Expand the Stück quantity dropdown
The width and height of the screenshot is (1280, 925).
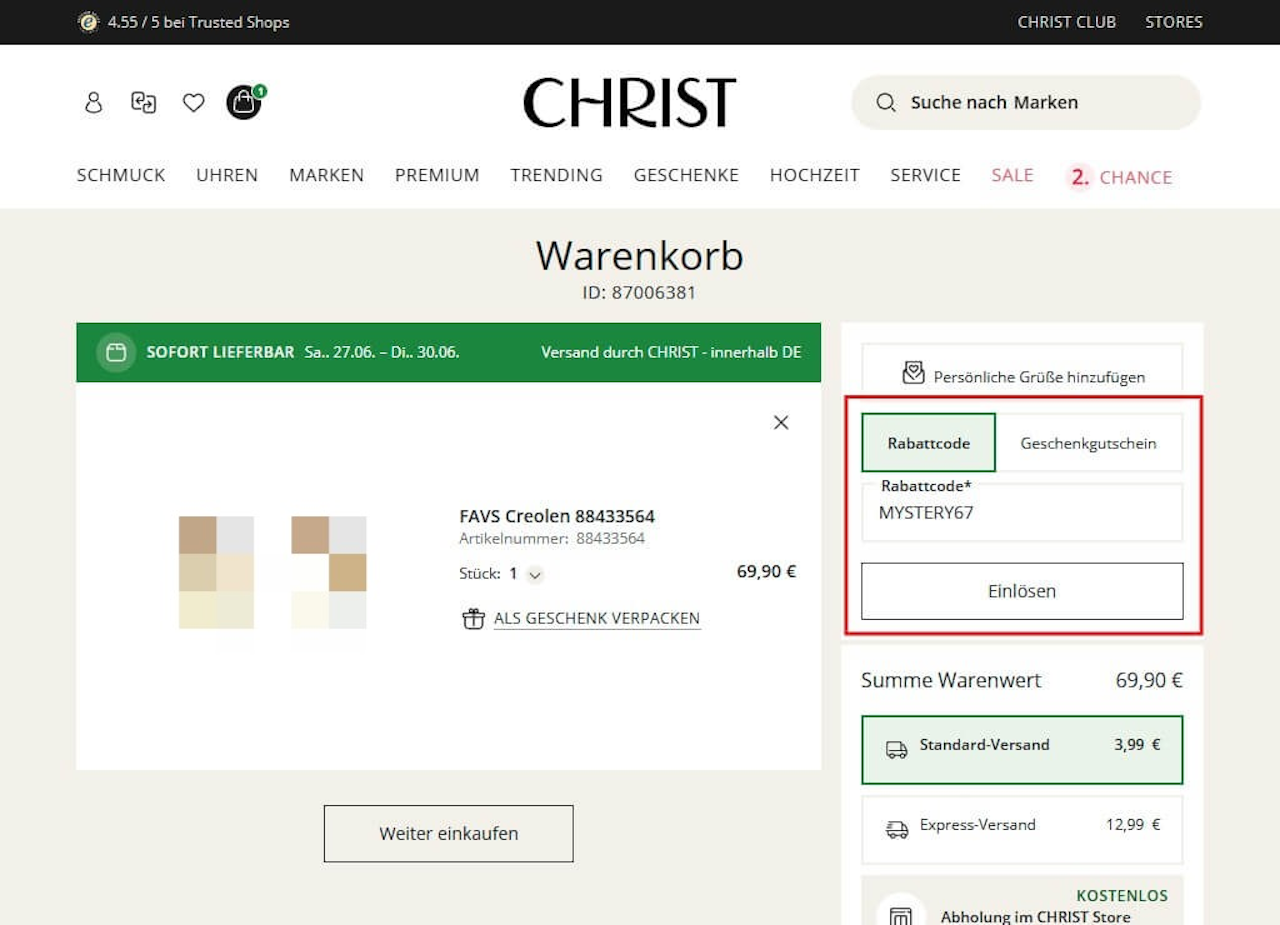pyautogui.click(x=535, y=575)
